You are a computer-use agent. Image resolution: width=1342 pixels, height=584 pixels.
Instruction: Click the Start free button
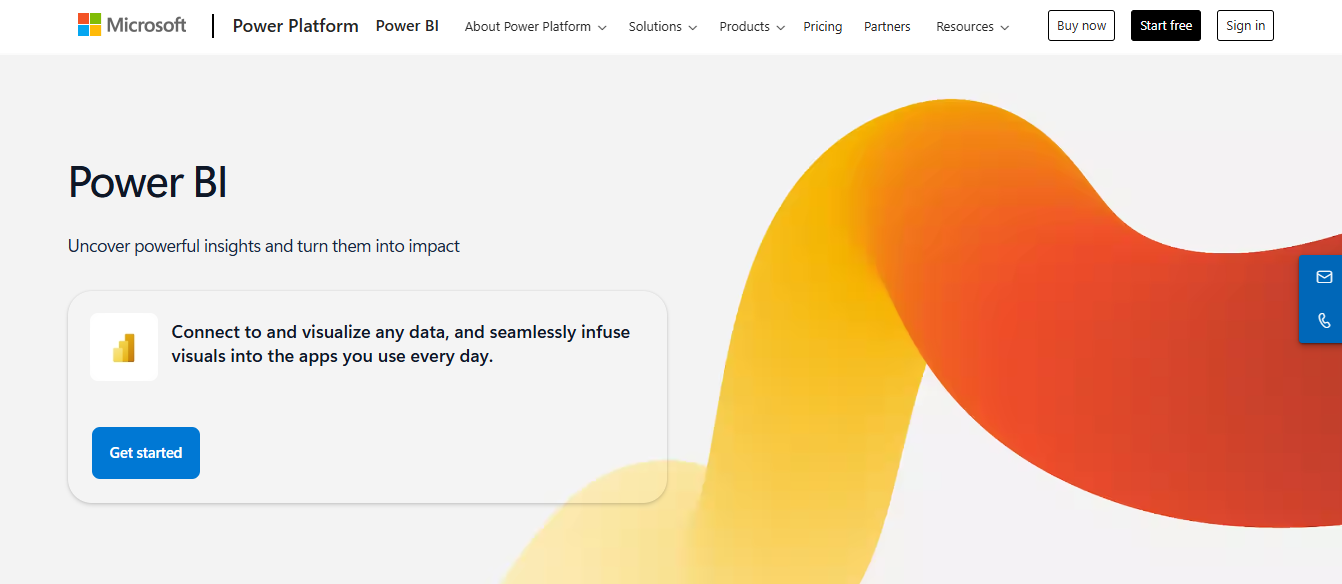[1165, 25]
